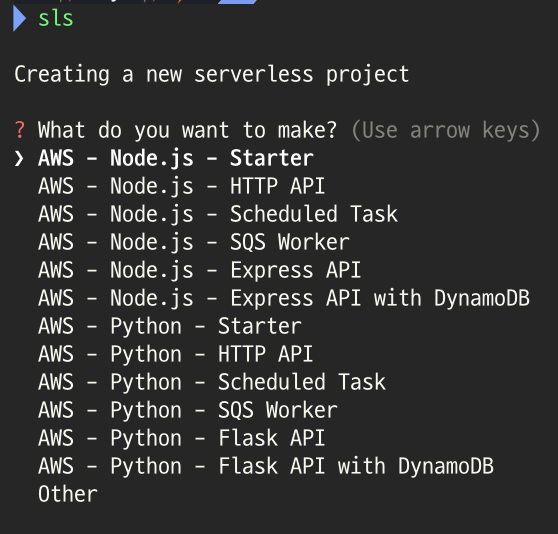Image resolution: width=558 pixels, height=534 pixels.
Task: Pick AWS - Python - SQS Worker
Action: coord(188,411)
